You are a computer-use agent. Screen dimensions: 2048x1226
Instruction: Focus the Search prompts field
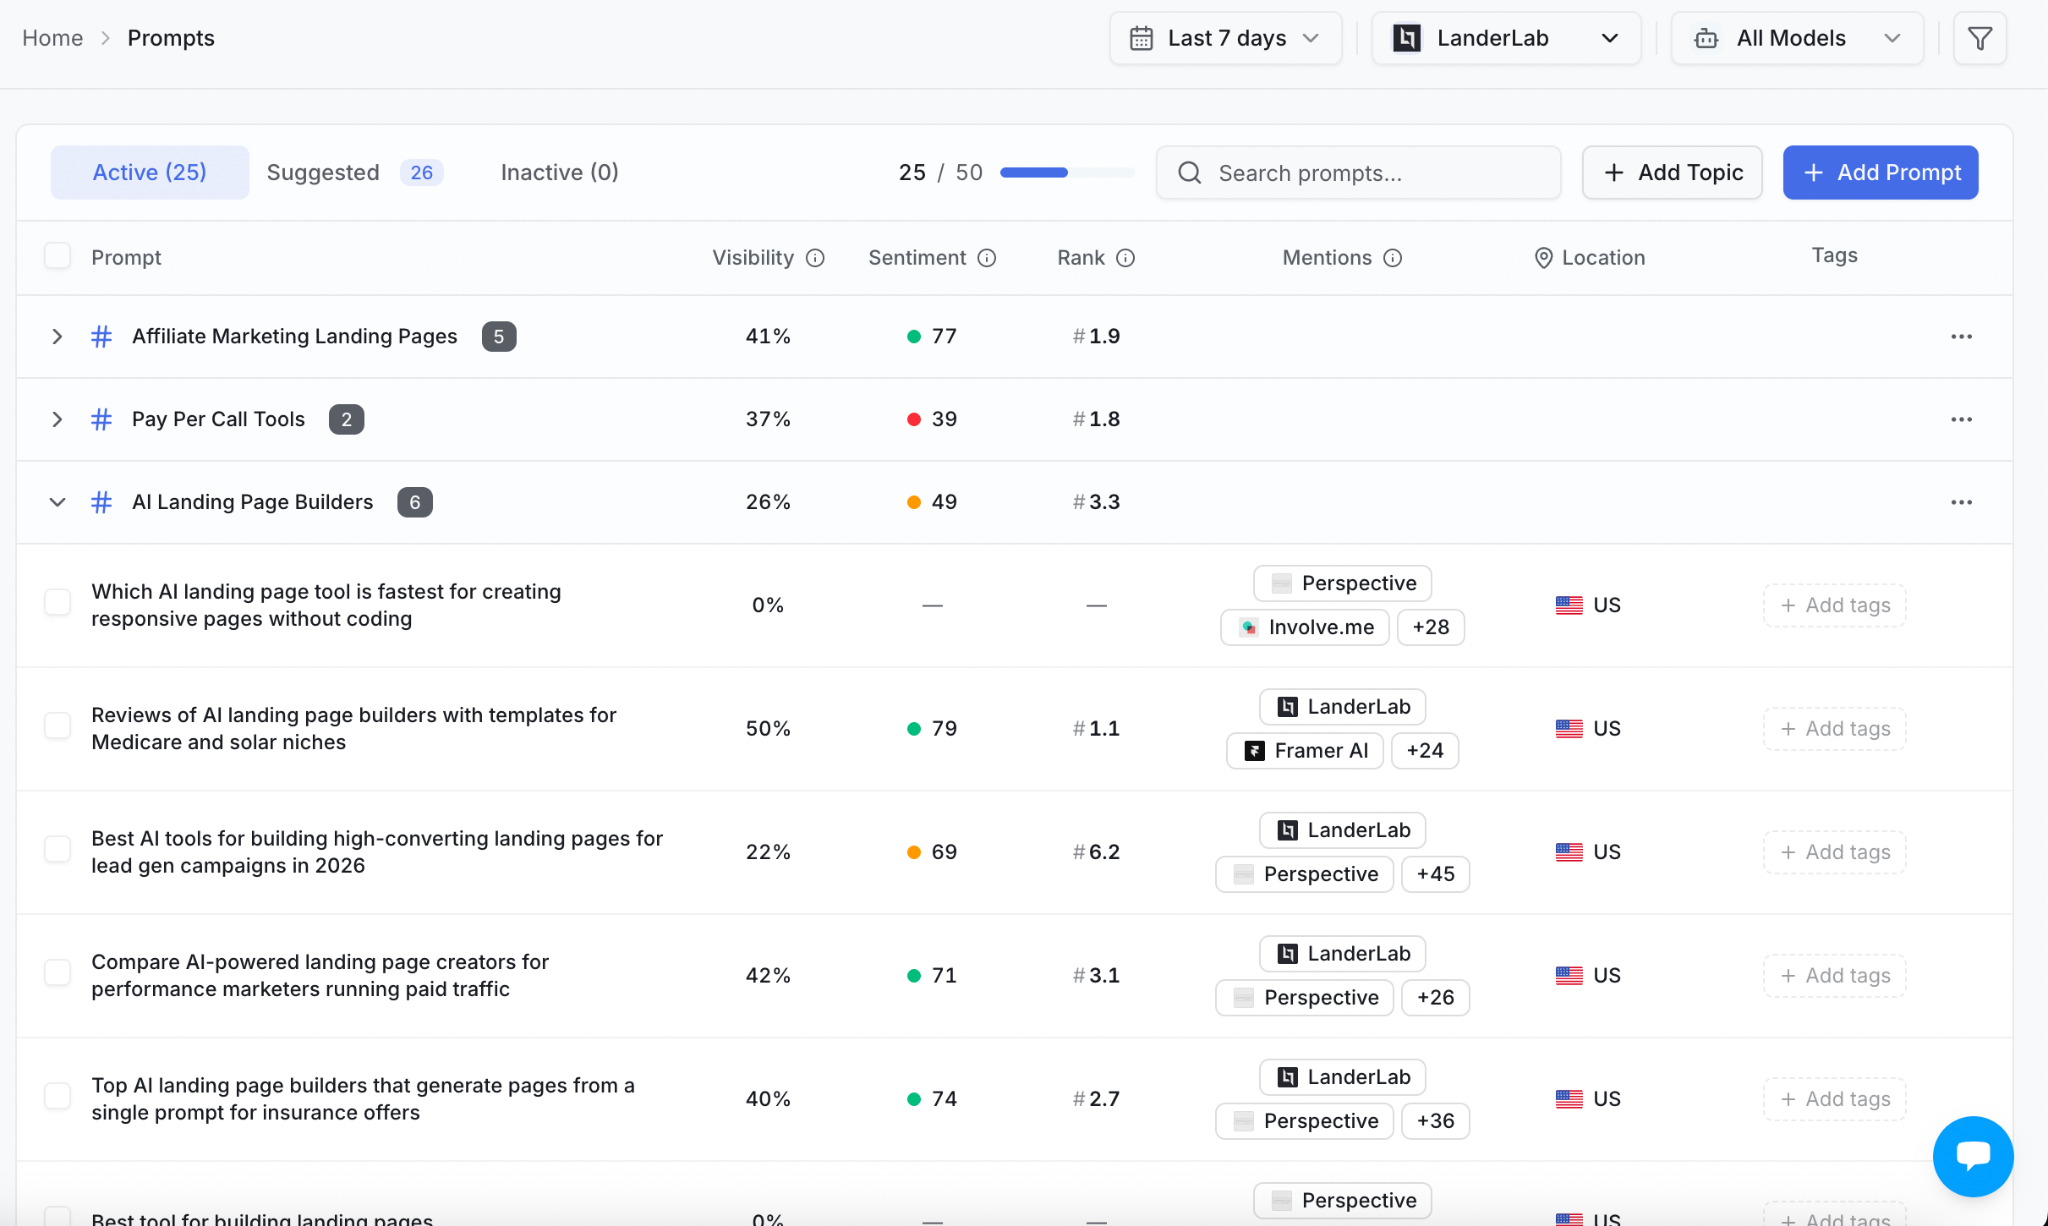[1358, 172]
